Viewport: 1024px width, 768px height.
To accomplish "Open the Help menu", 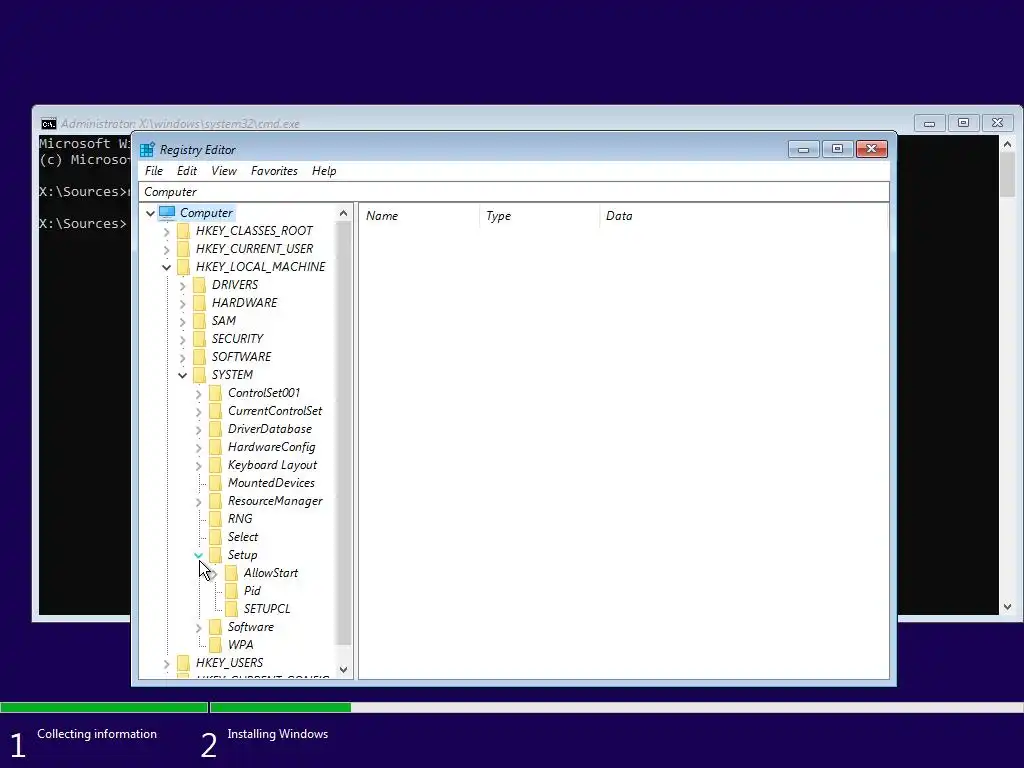I will [x=324, y=171].
